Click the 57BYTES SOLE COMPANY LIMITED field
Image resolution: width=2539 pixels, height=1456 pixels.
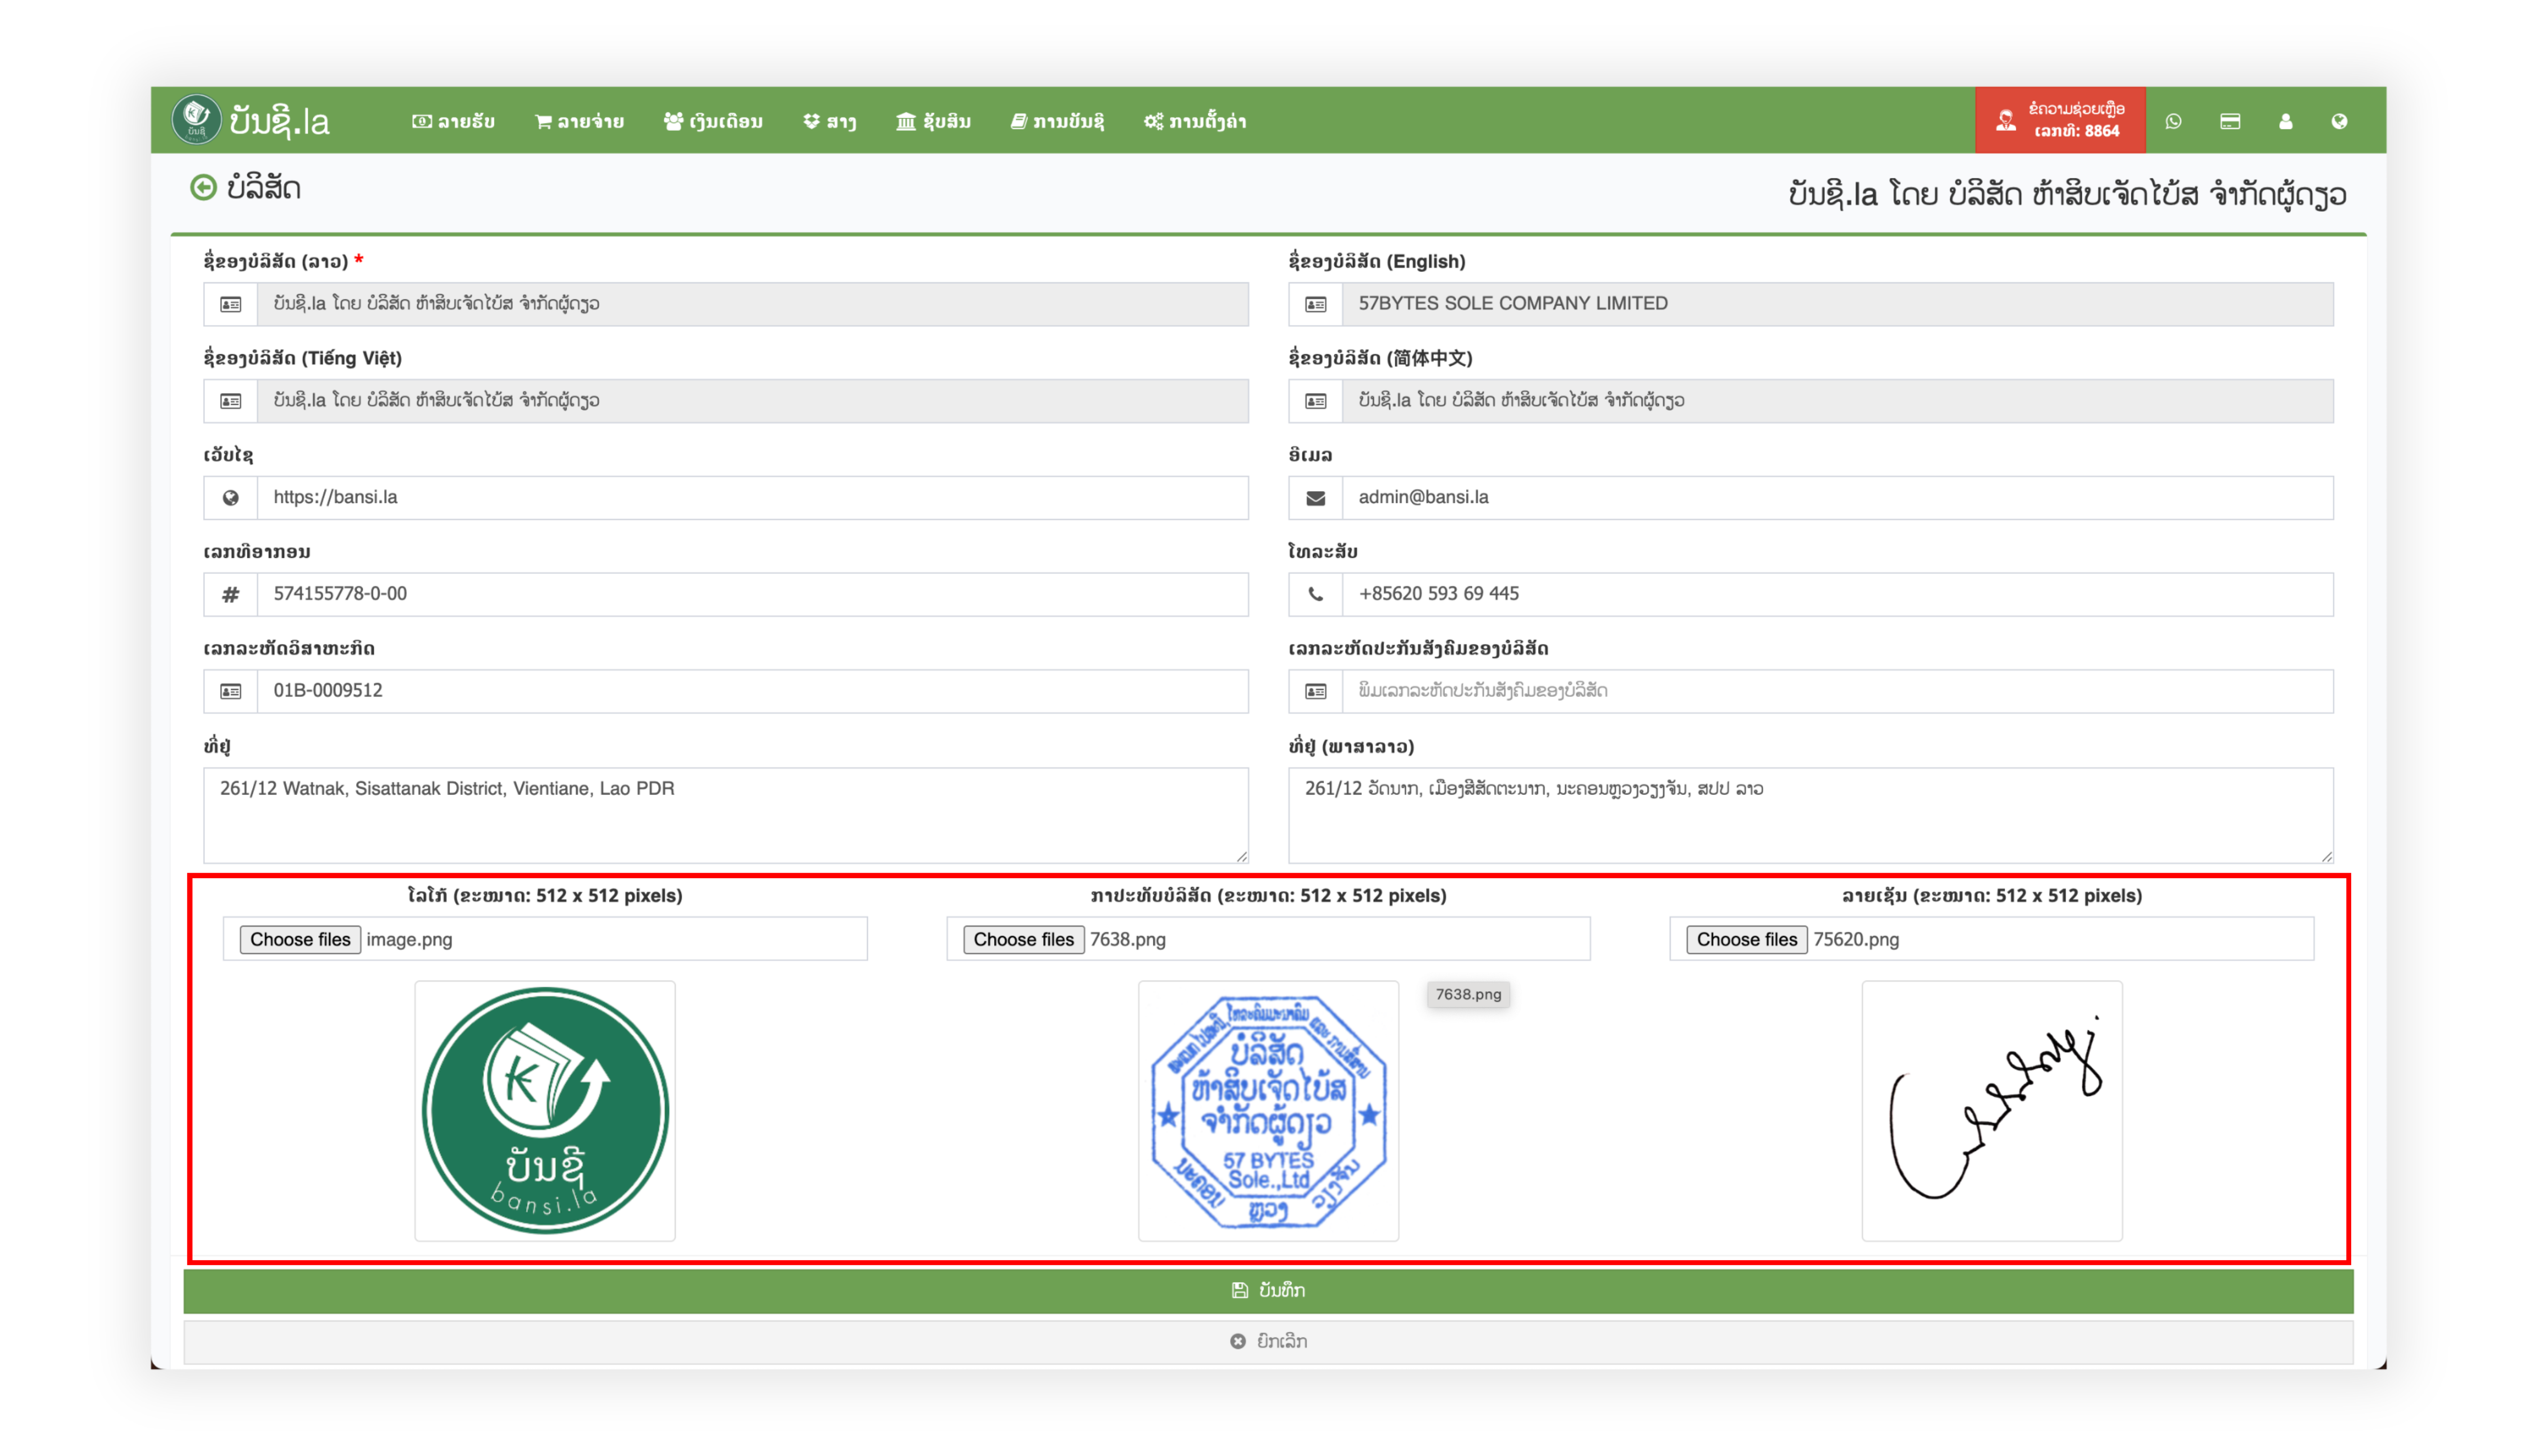tap(1838, 304)
